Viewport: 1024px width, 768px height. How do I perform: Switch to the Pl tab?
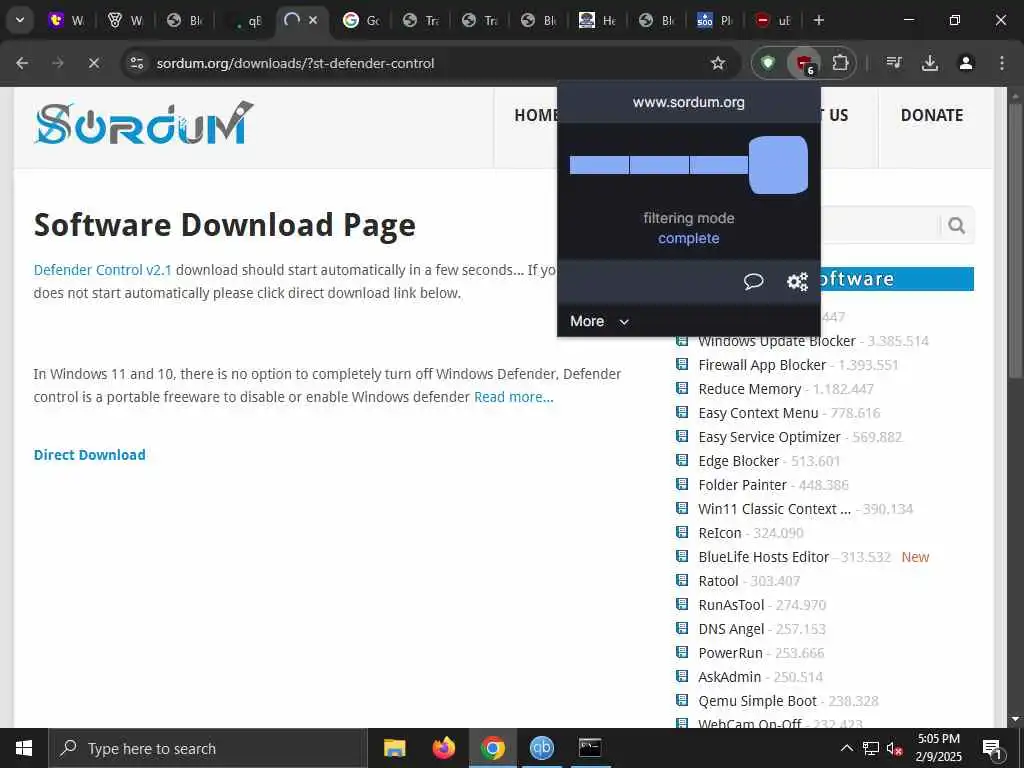click(x=715, y=20)
